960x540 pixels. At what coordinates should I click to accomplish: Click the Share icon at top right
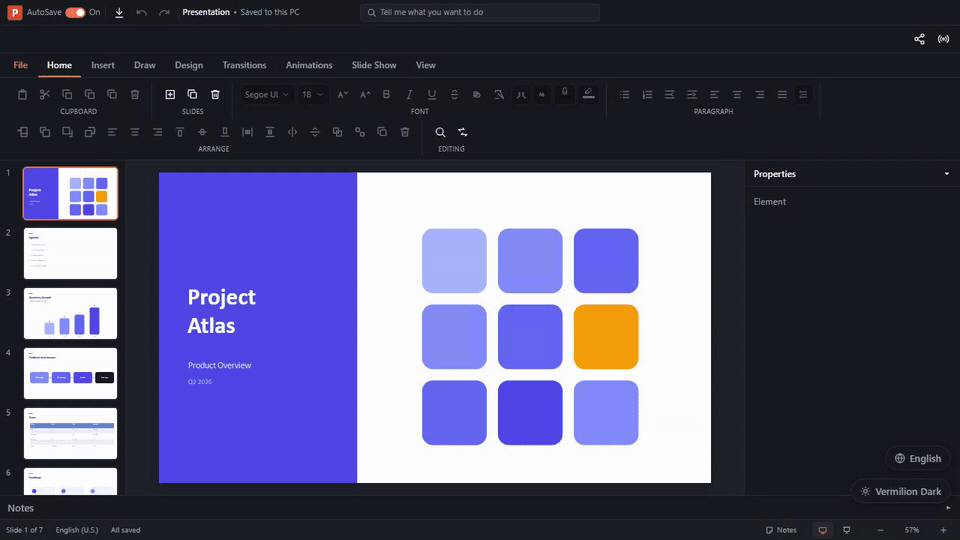[x=920, y=39]
